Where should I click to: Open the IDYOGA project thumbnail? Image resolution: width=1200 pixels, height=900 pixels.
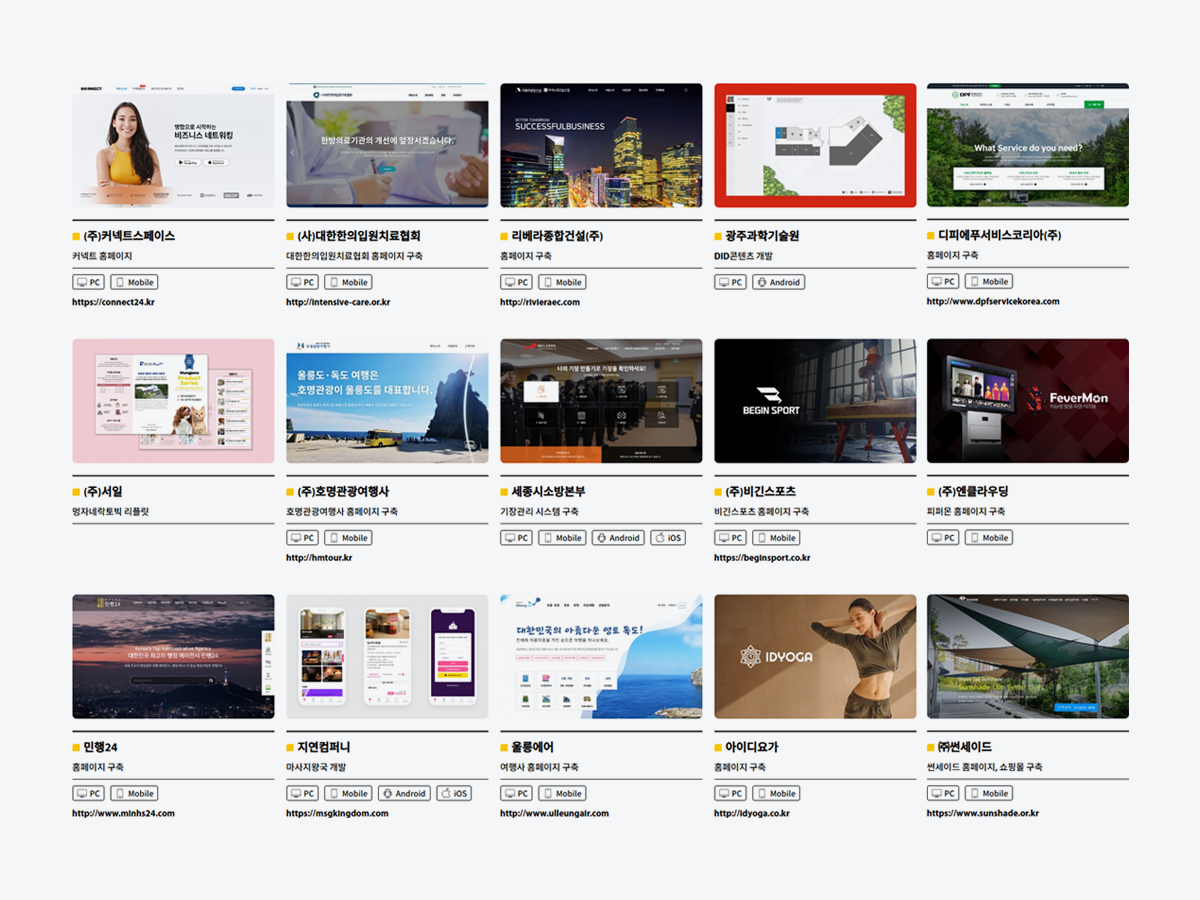pyautogui.click(x=815, y=656)
